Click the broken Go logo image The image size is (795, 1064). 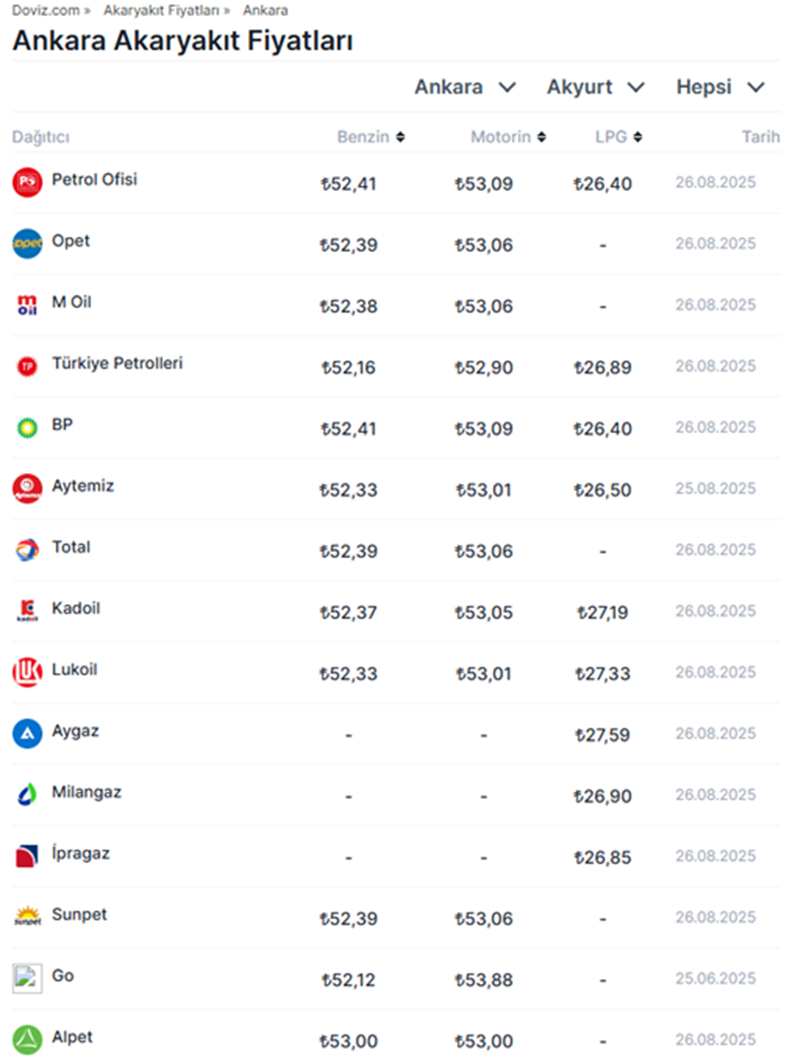point(27,977)
